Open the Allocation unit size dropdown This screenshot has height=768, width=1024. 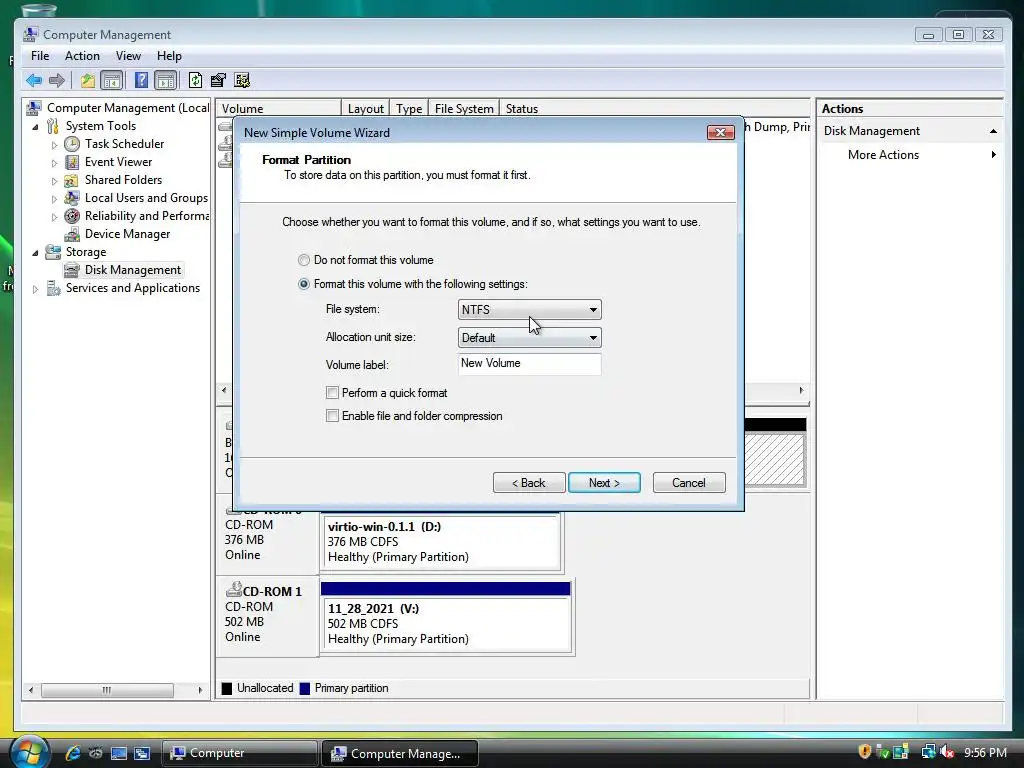coord(530,338)
